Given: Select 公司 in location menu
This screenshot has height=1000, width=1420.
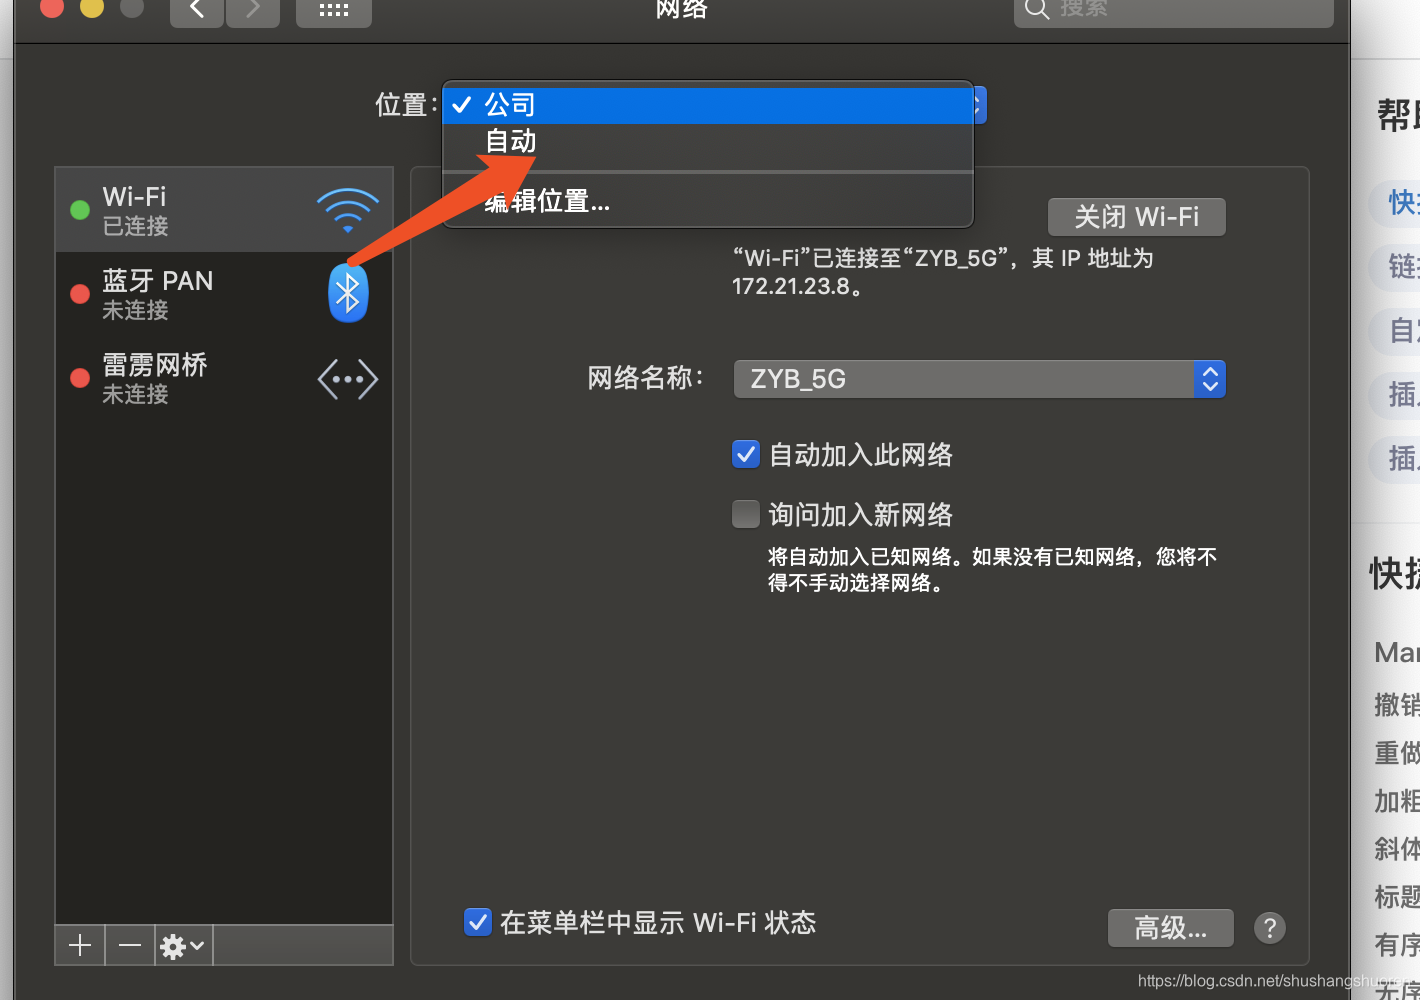Looking at the screenshot, I should coord(708,105).
